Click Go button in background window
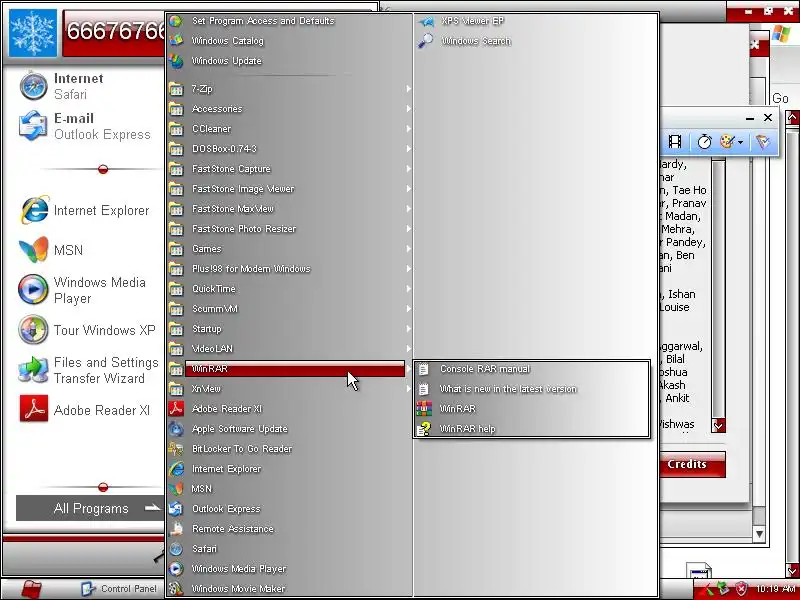The height and width of the screenshot is (600, 800). click(x=780, y=98)
